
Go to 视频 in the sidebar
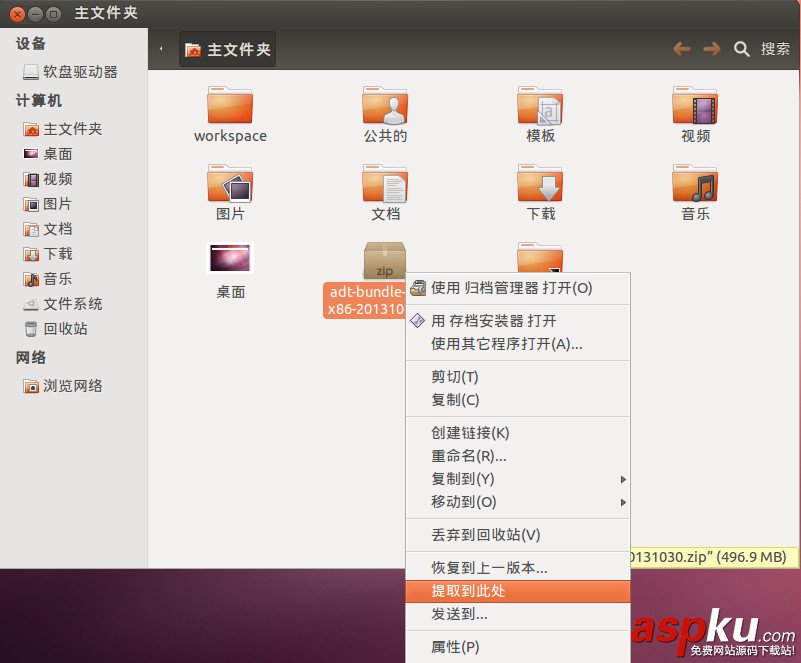coord(48,179)
